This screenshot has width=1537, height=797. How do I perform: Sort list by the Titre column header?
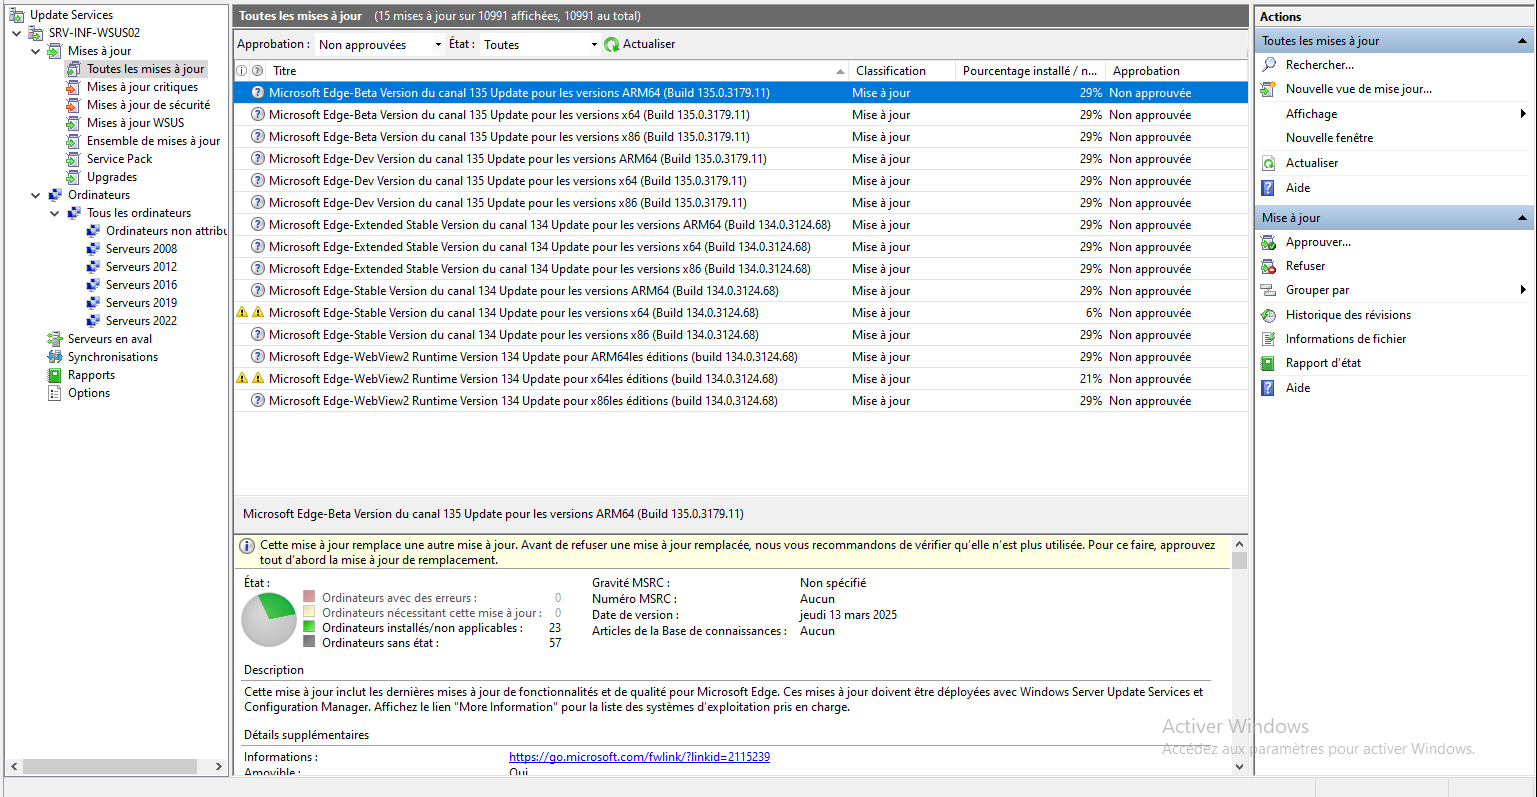[285, 71]
